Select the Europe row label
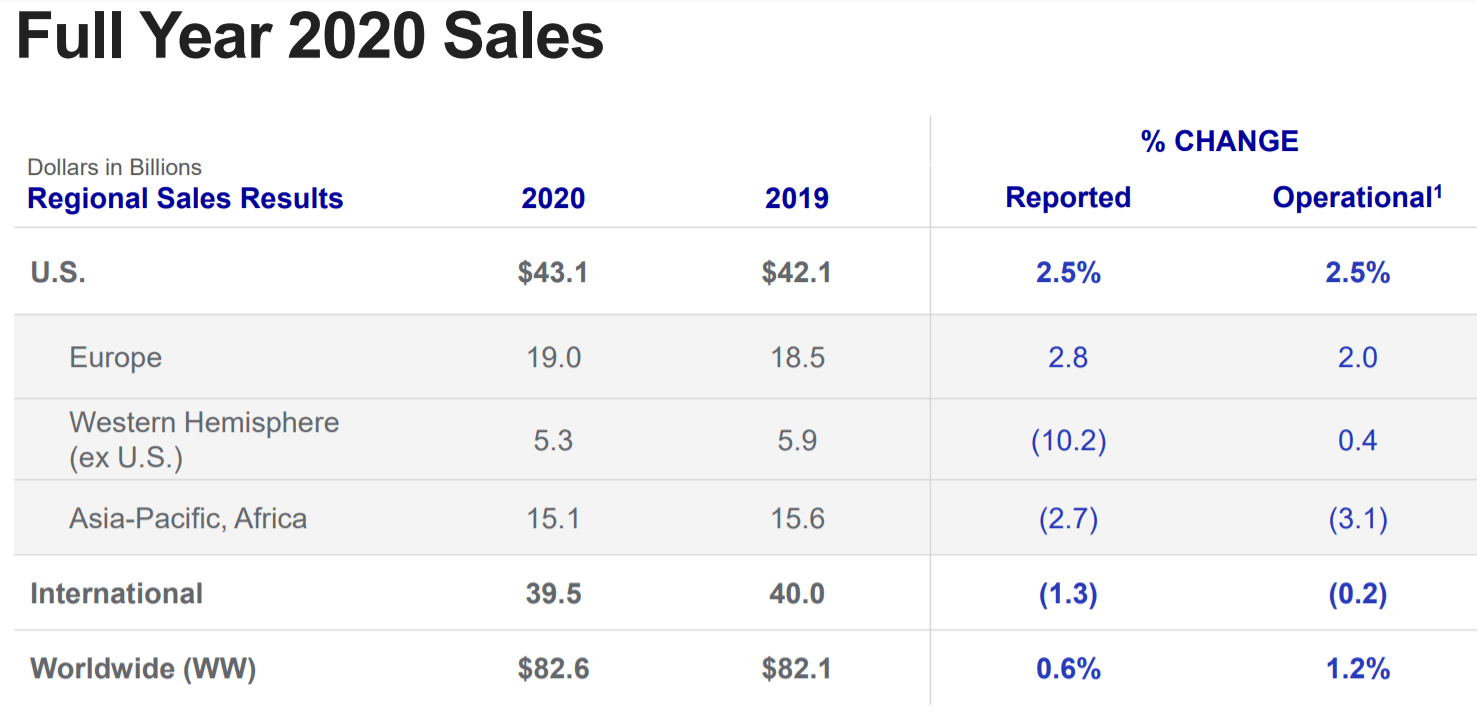Image resolution: width=1477 pixels, height=714 pixels. (x=115, y=357)
